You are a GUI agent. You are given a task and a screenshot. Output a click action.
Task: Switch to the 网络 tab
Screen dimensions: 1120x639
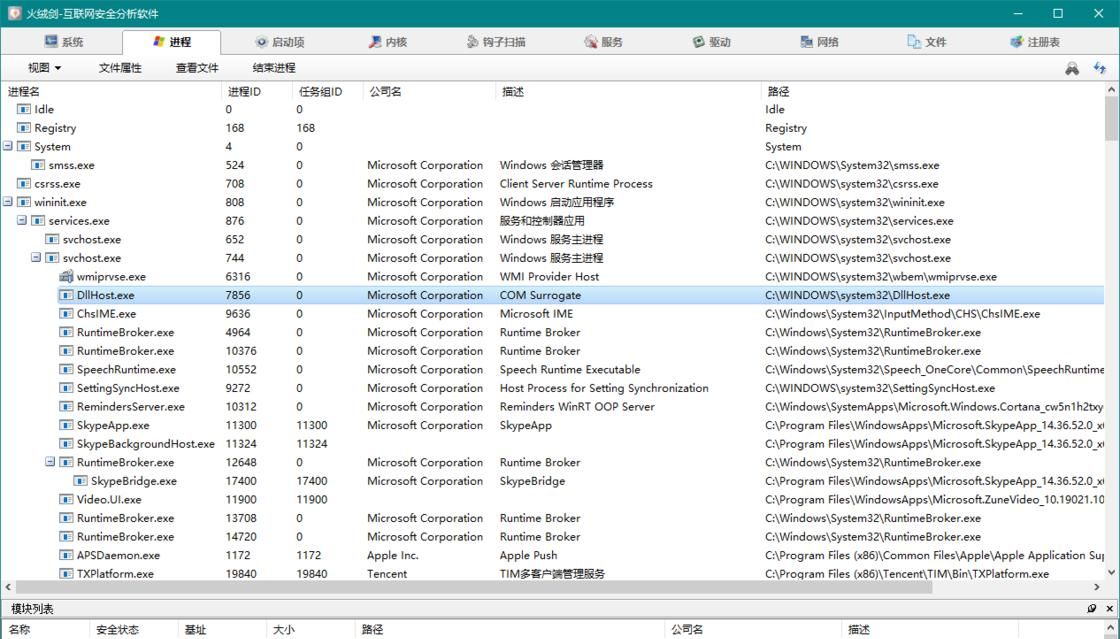819,42
